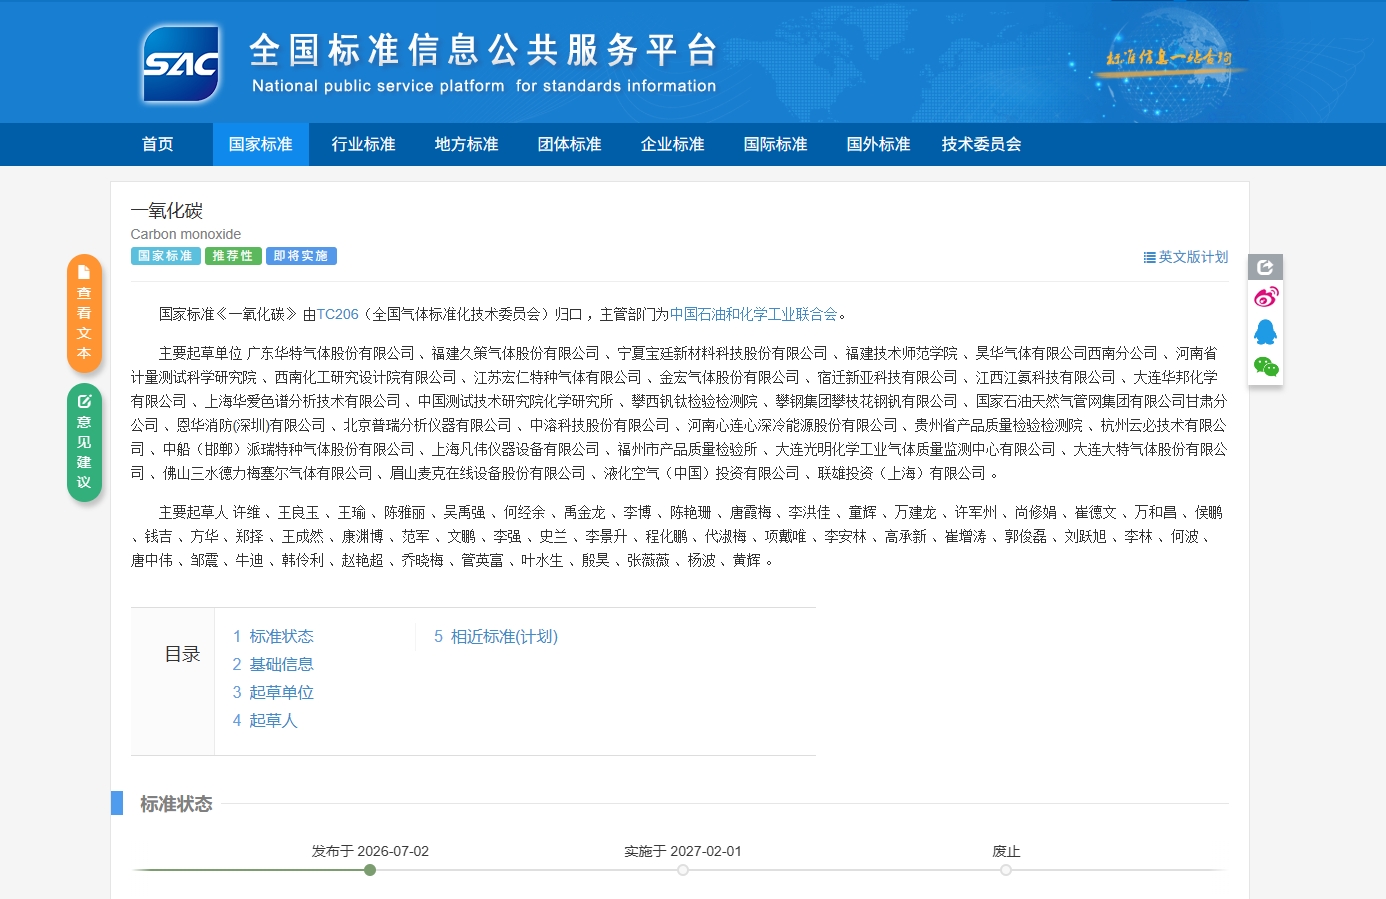The width and height of the screenshot is (1386, 899).
Task: Click the 一氧化碳 standard title
Action: [x=167, y=210]
